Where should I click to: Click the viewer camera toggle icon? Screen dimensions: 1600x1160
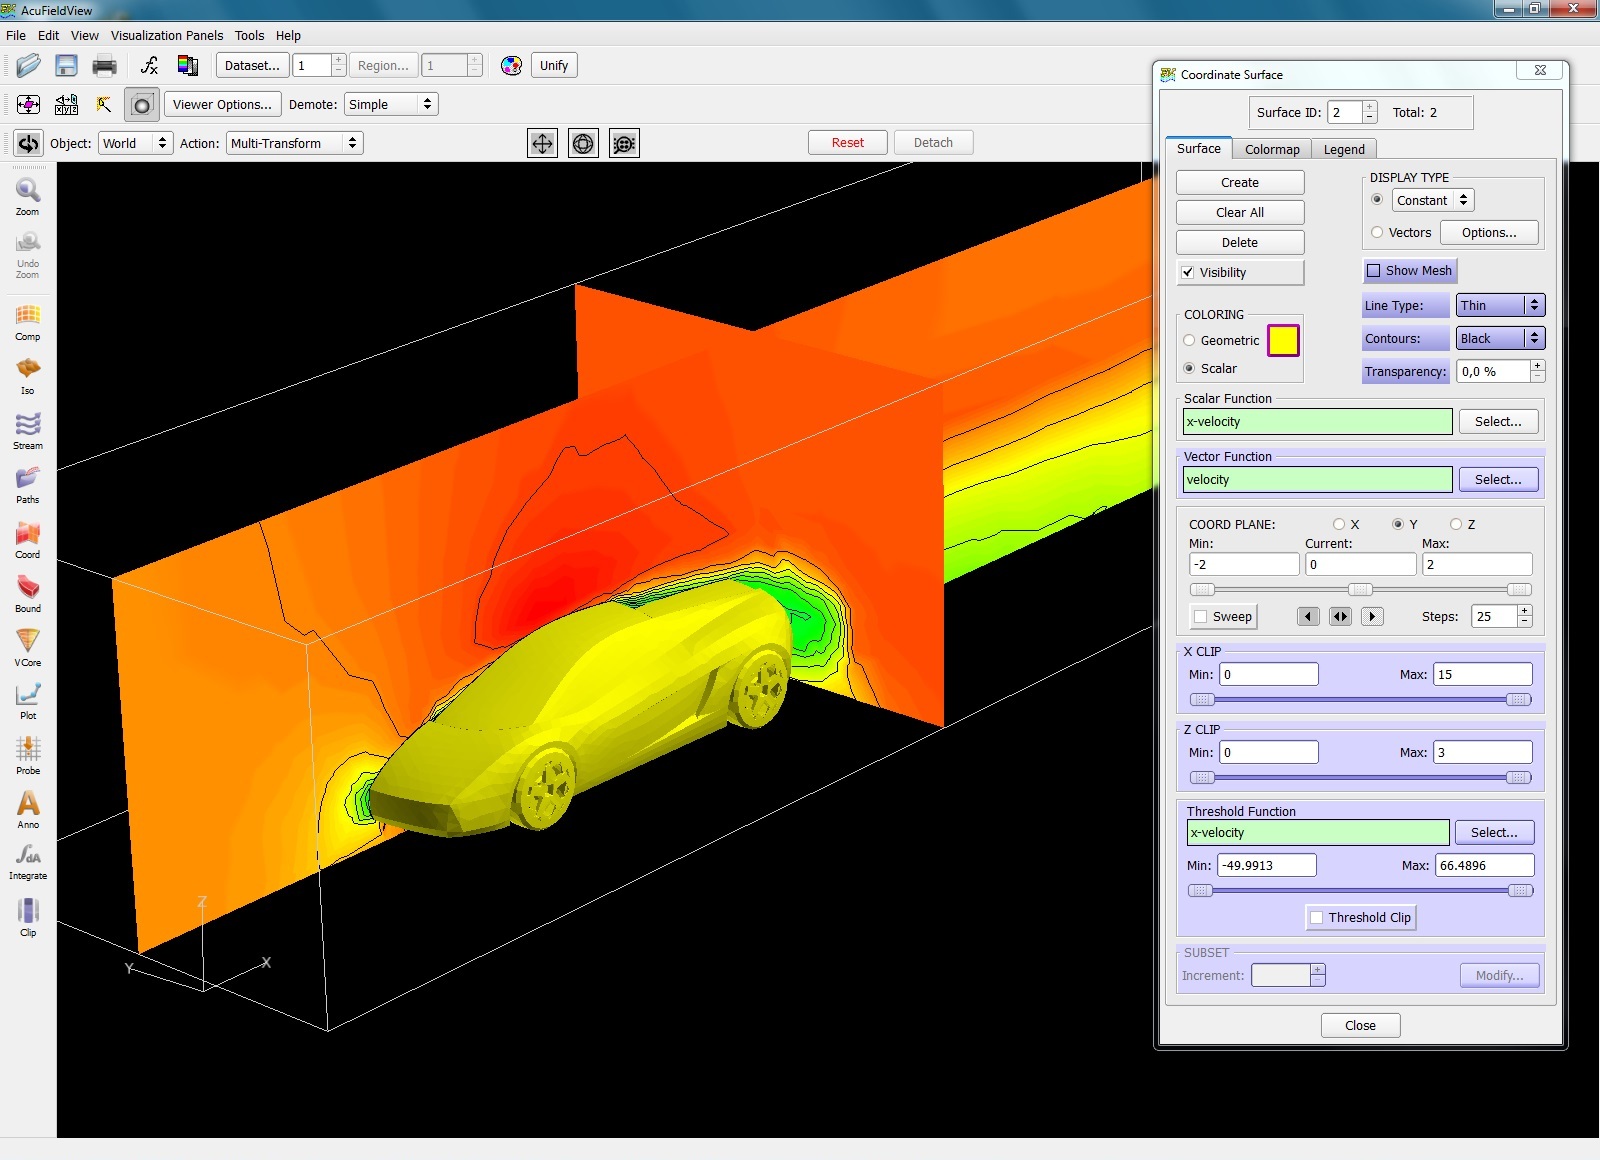[142, 105]
